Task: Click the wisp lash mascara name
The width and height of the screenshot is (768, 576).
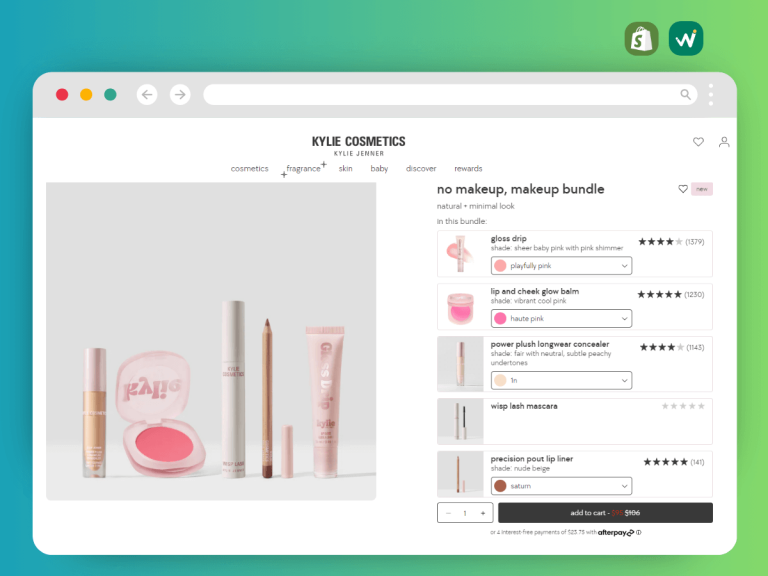Action: (524, 406)
